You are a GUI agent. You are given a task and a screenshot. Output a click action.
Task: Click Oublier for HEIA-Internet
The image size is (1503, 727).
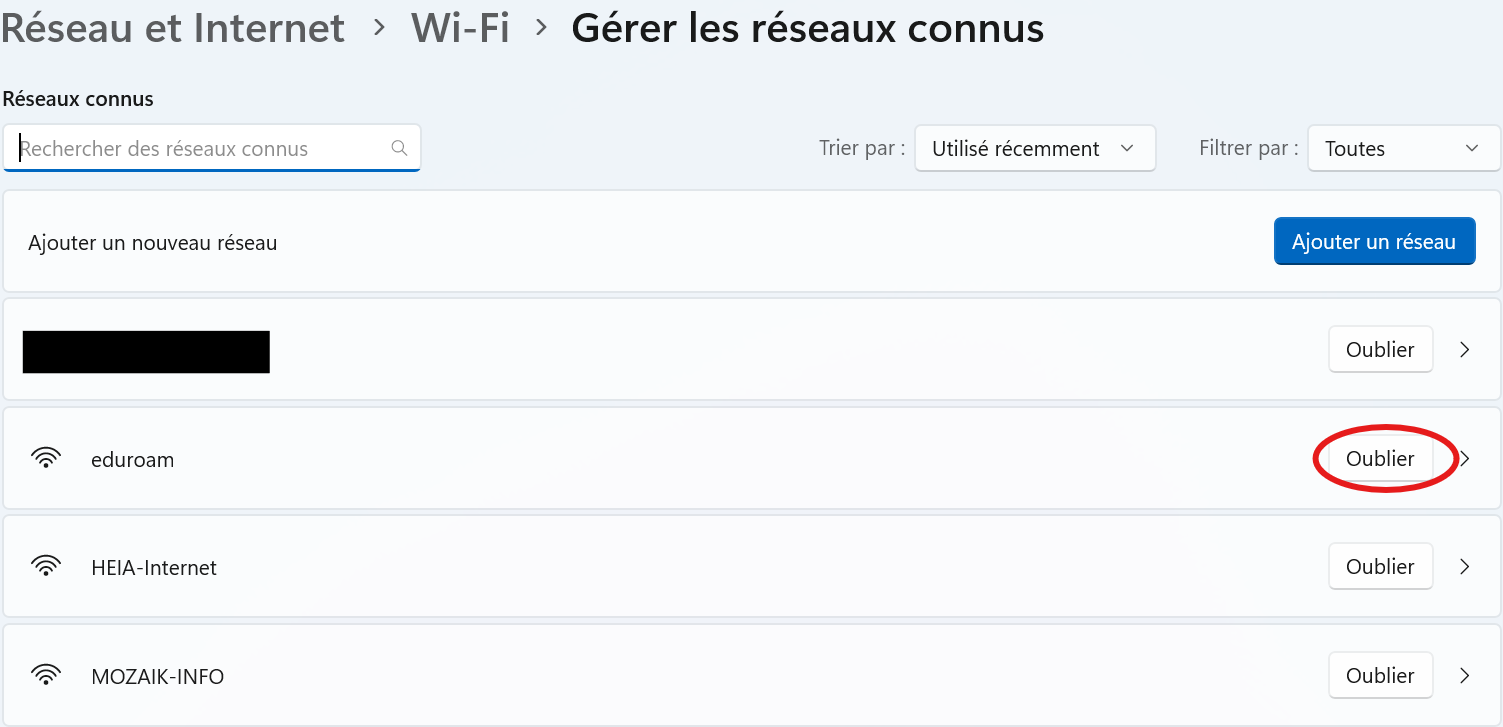pos(1380,567)
